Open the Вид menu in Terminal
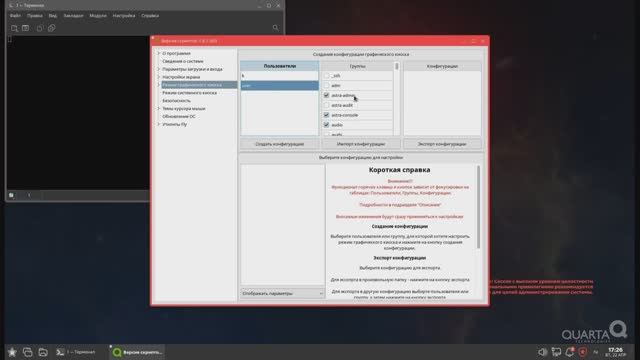The image size is (640, 360). (x=53, y=16)
